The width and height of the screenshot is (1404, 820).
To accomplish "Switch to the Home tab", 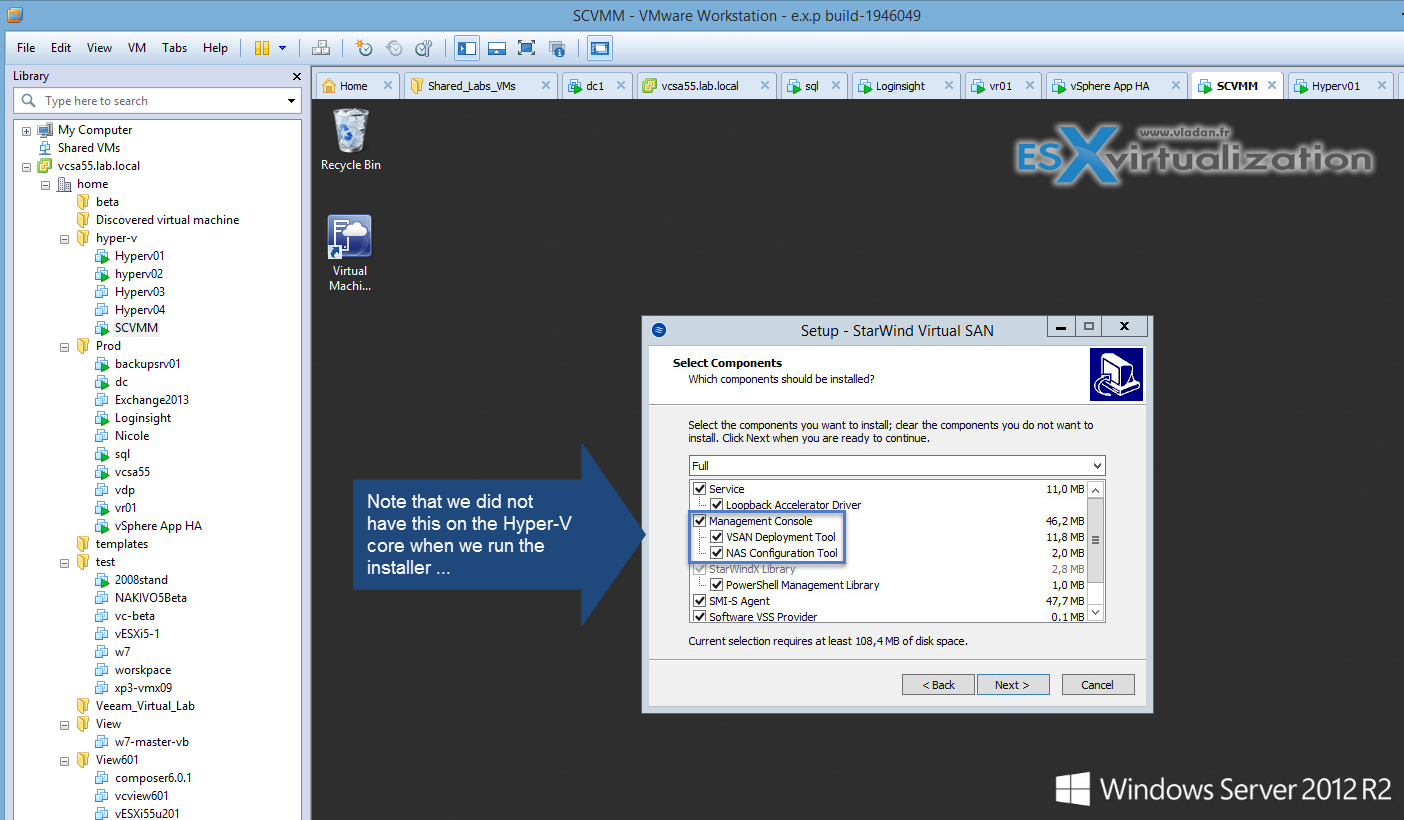I will pyautogui.click(x=356, y=86).
